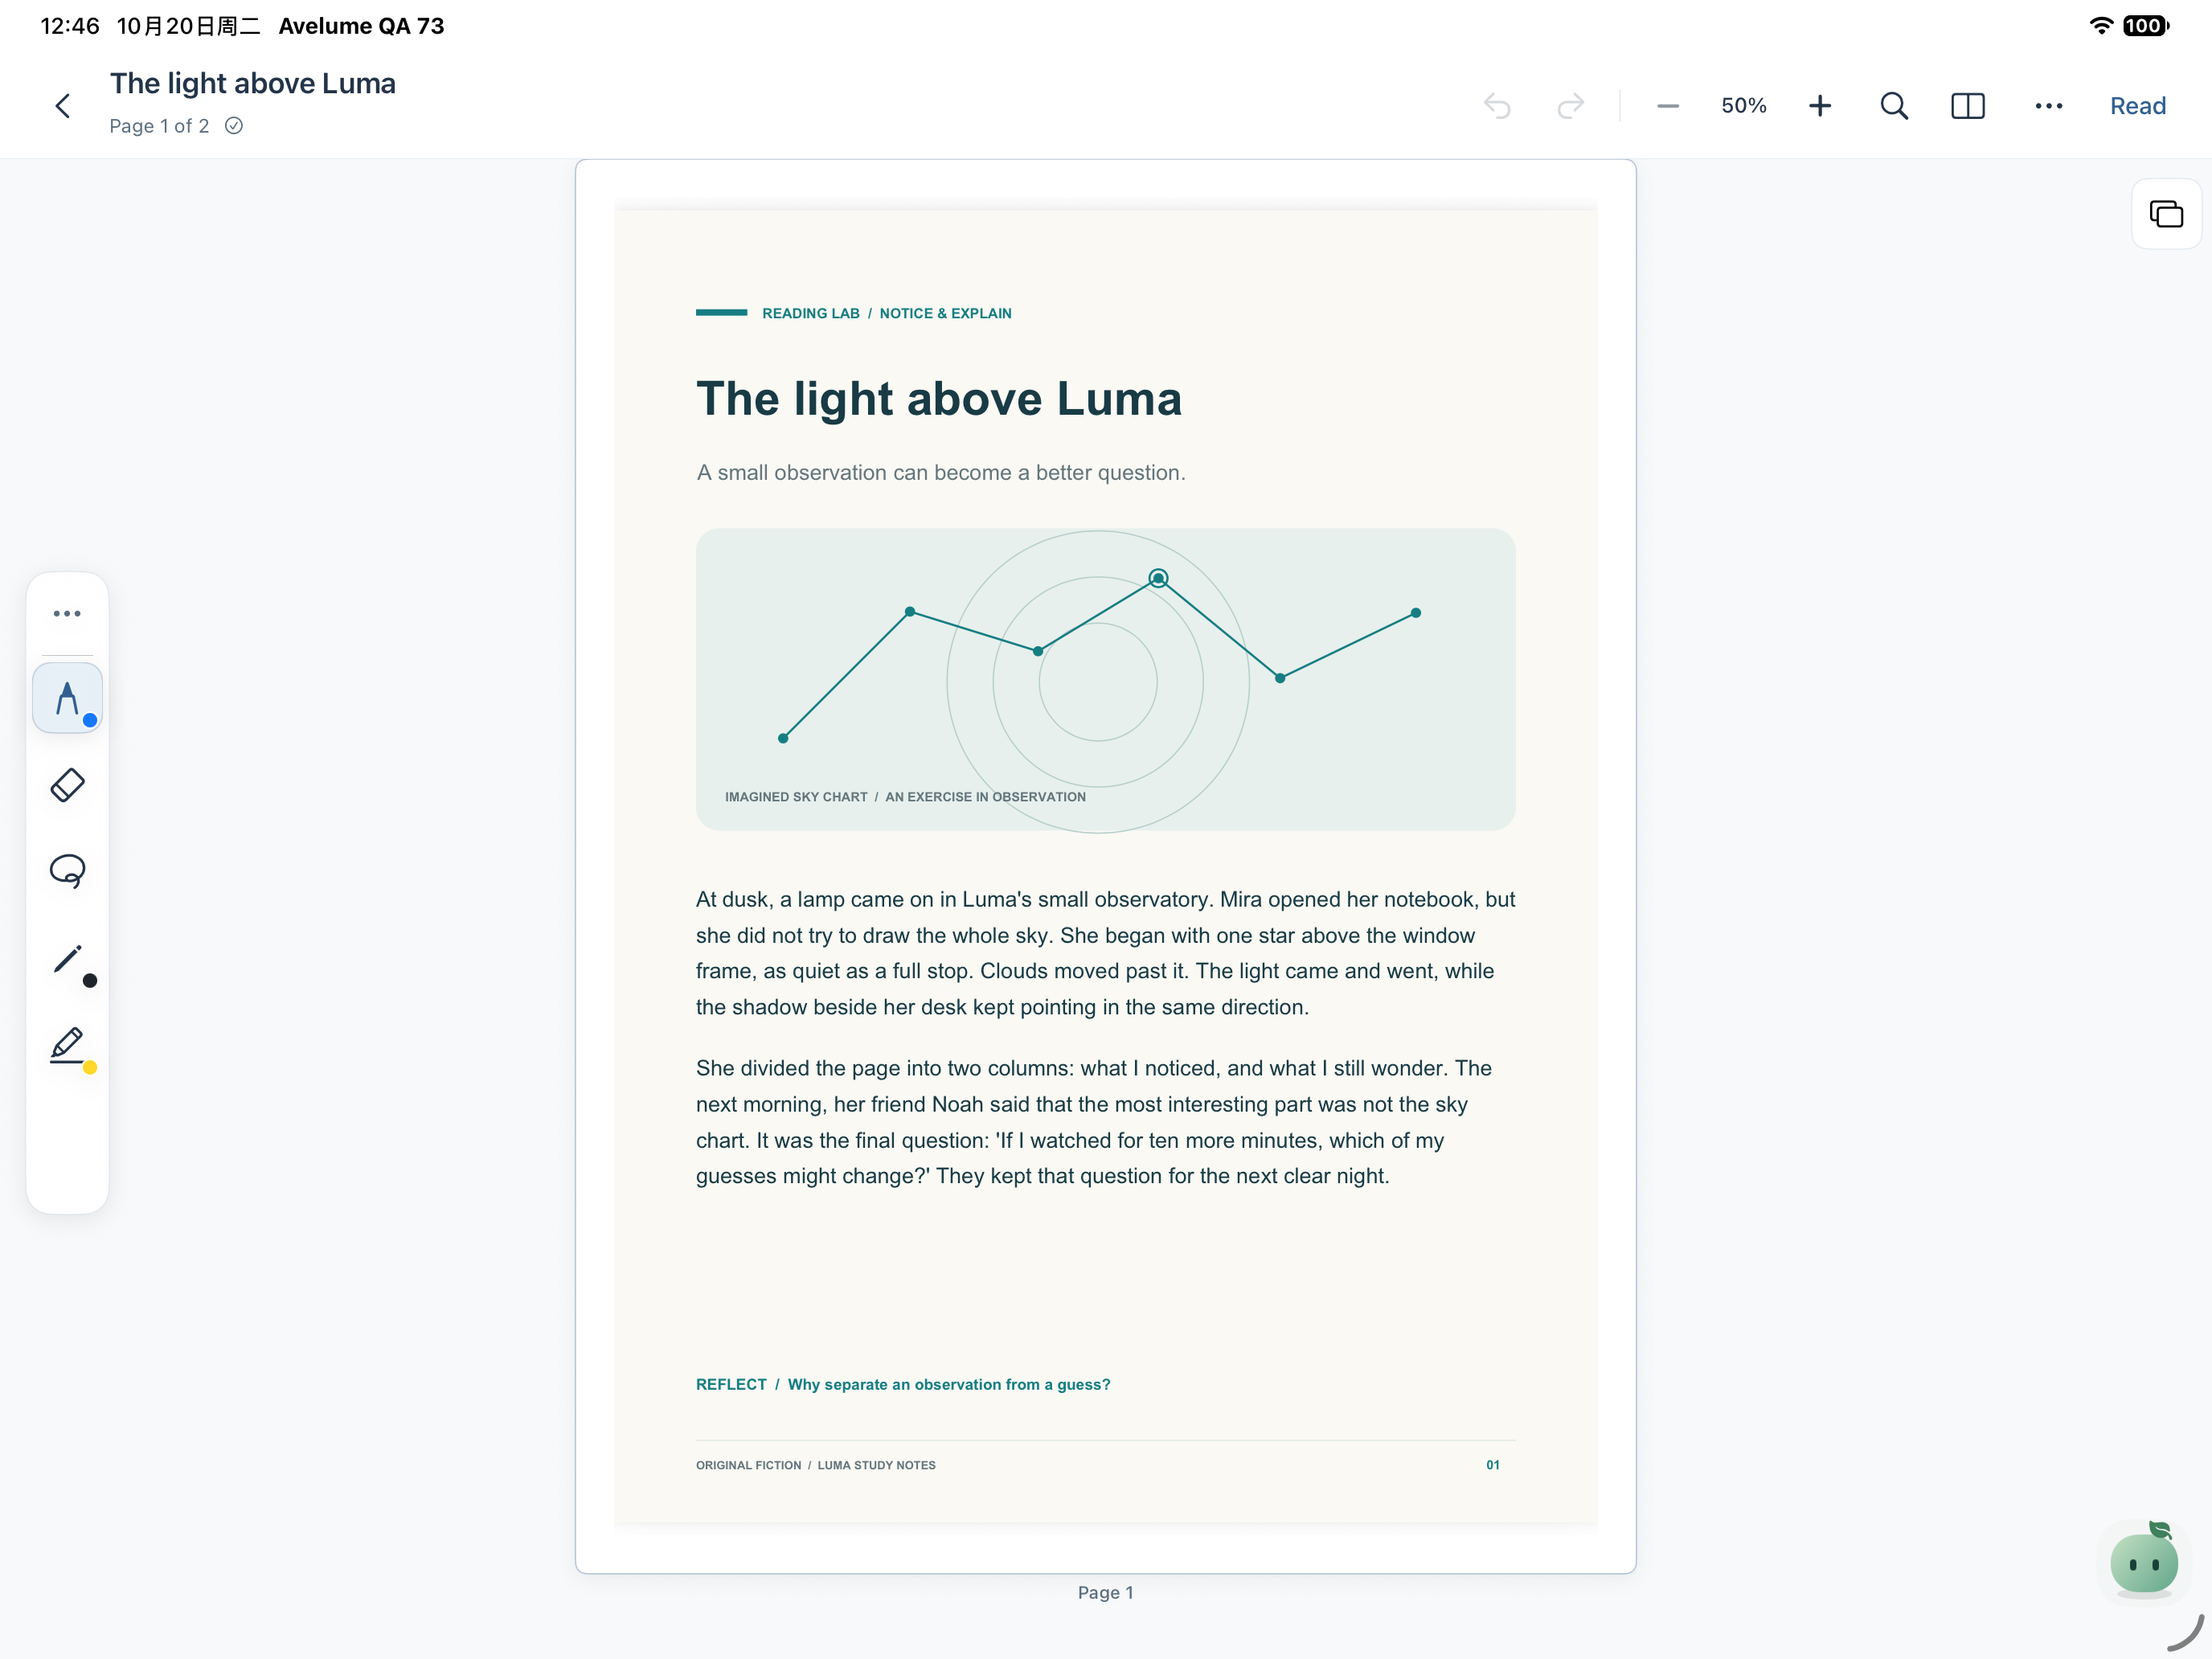
Task: Select the text pen tool with blue dot
Action: click(x=67, y=698)
